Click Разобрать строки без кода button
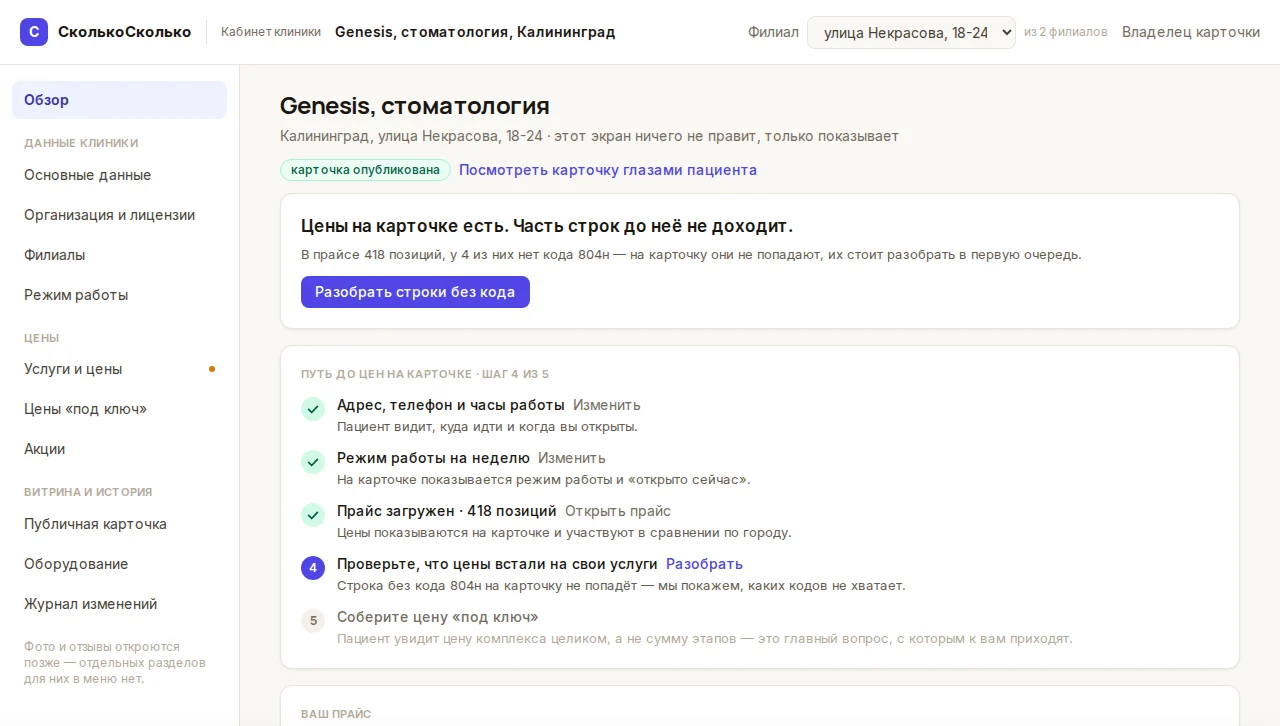 [415, 292]
